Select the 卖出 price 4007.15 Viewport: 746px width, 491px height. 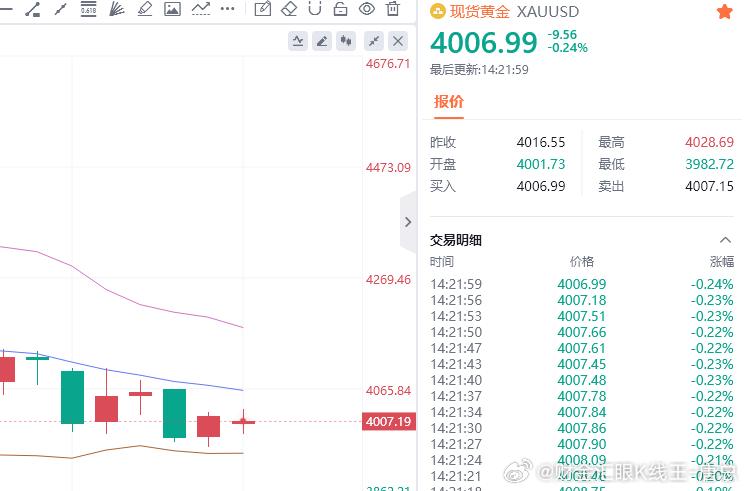point(709,186)
